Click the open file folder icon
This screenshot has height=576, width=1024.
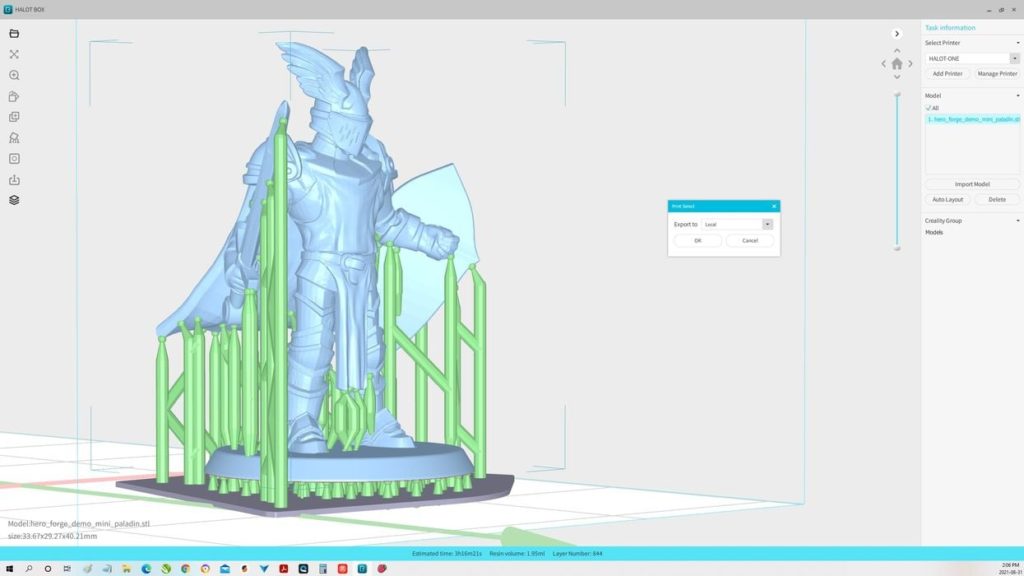(x=14, y=34)
